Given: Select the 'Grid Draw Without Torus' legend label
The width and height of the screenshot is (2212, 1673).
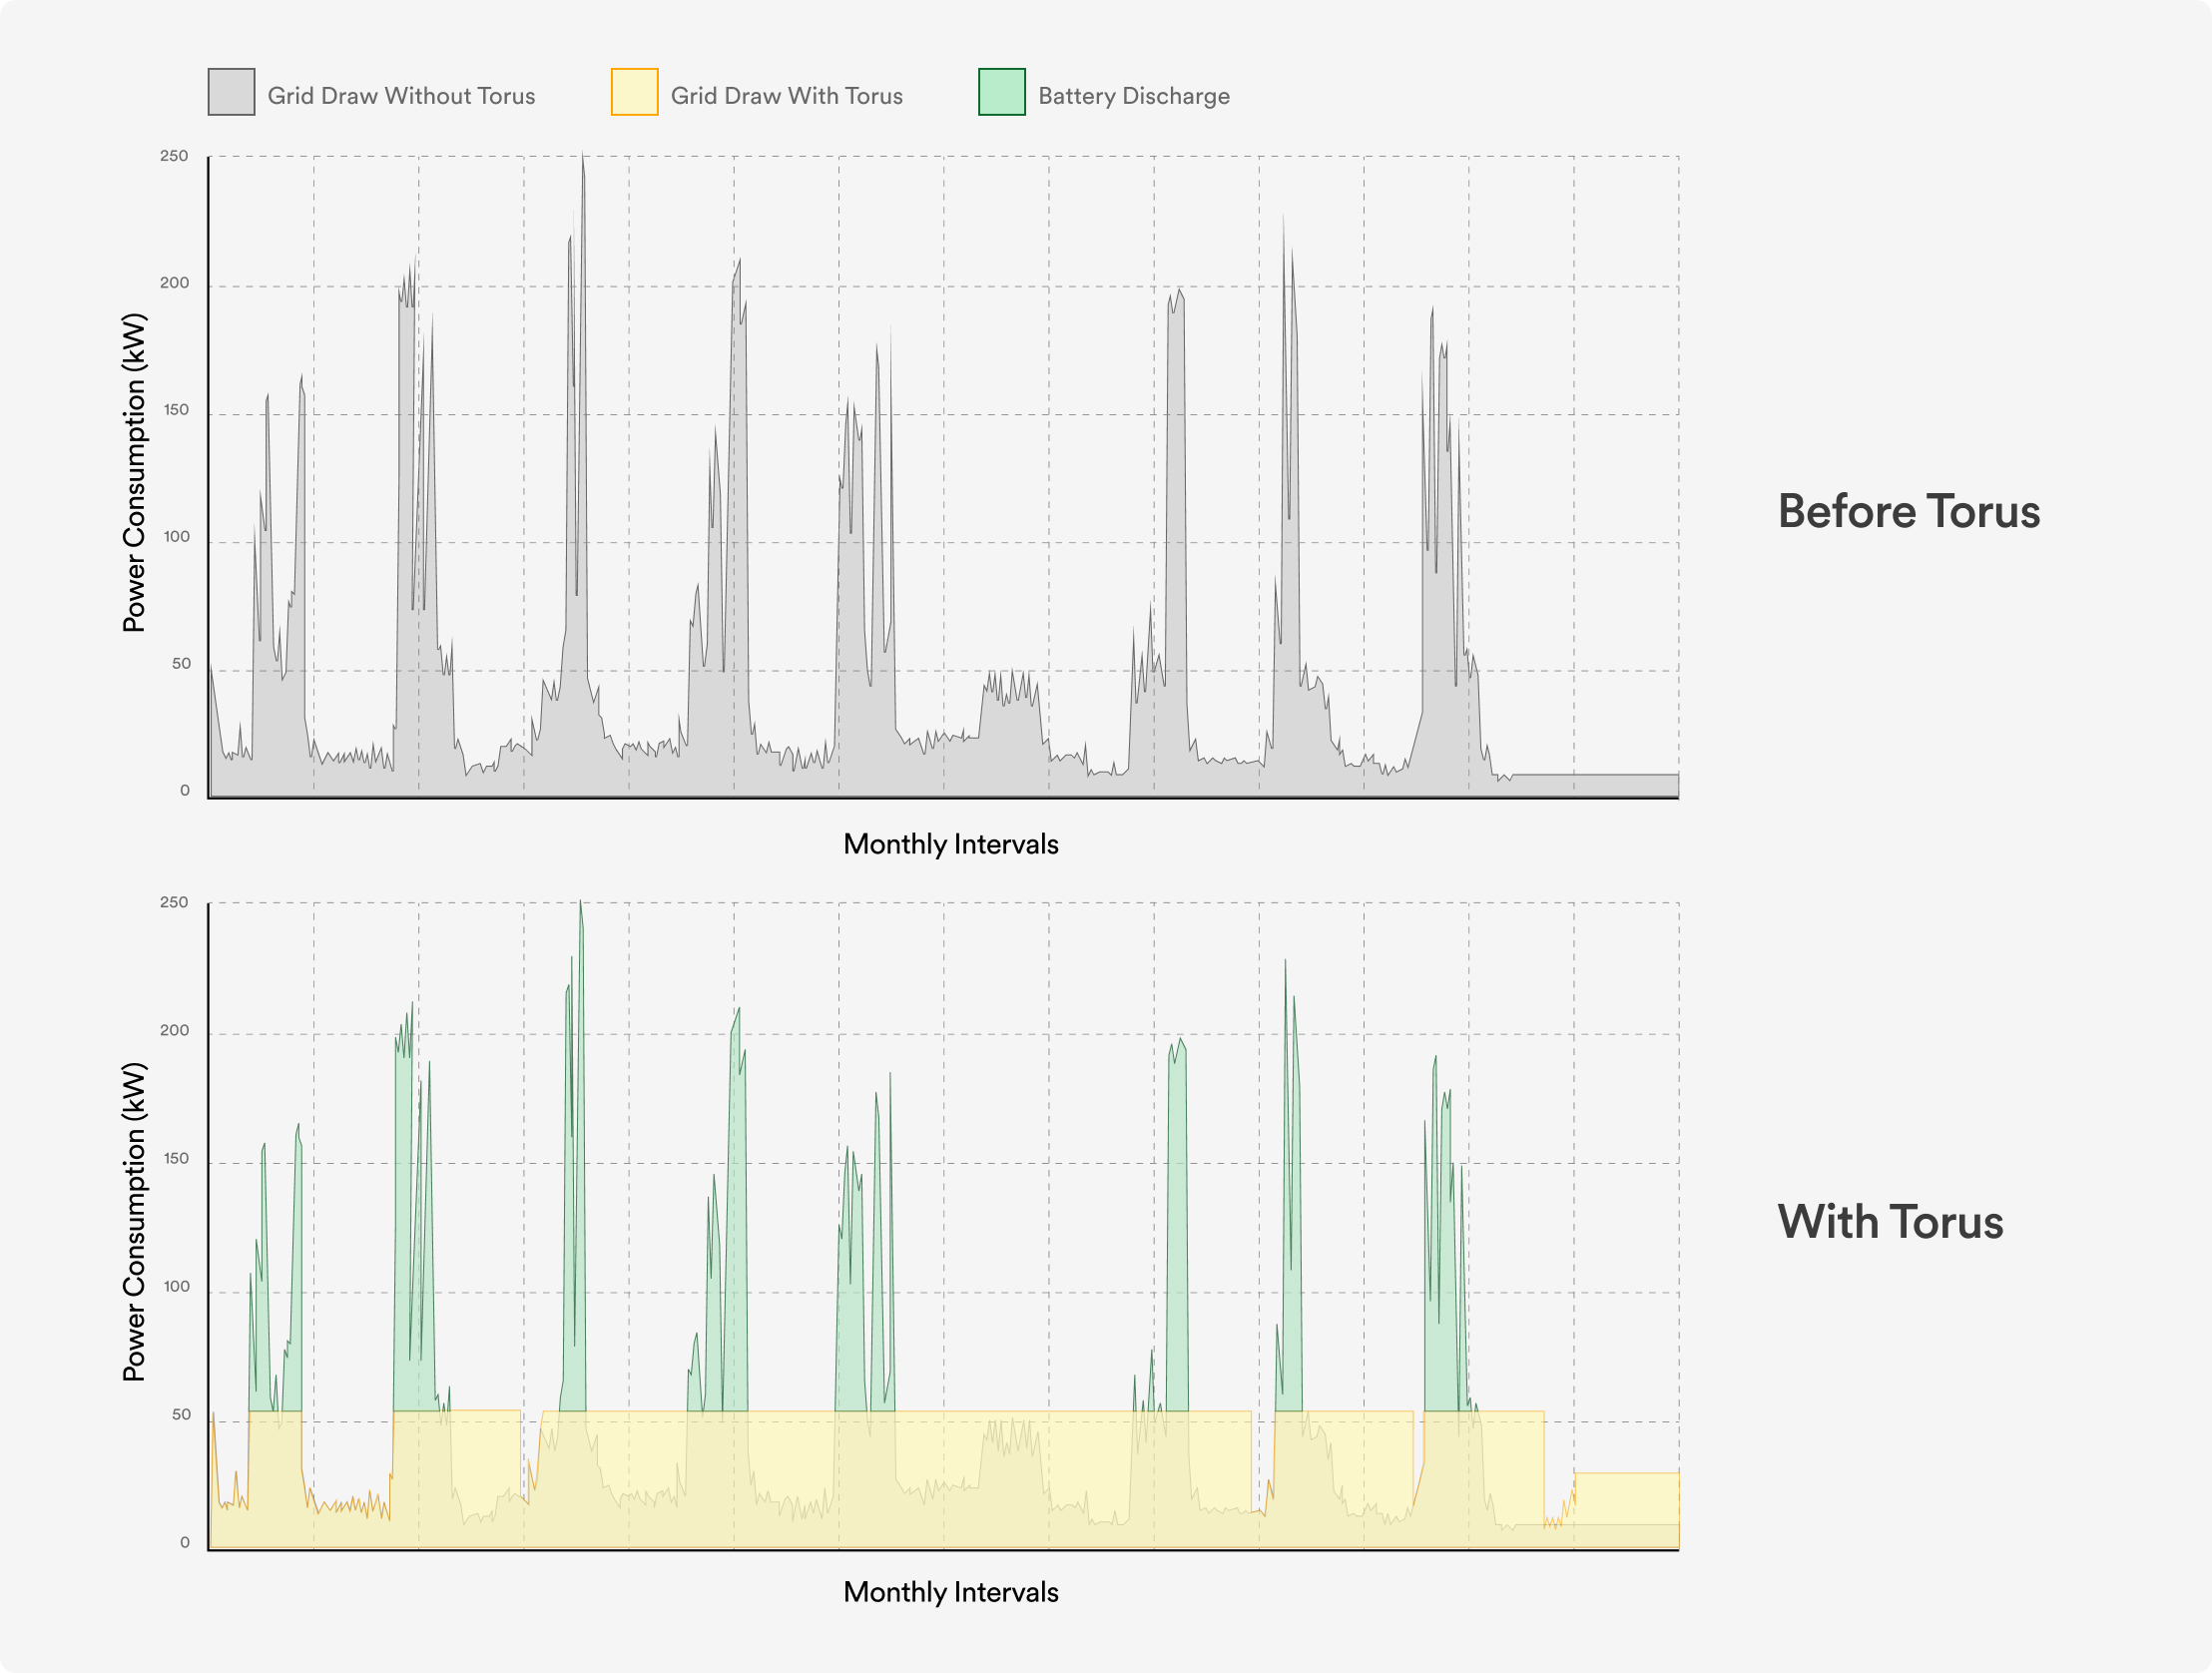Looking at the screenshot, I should click(401, 96).
